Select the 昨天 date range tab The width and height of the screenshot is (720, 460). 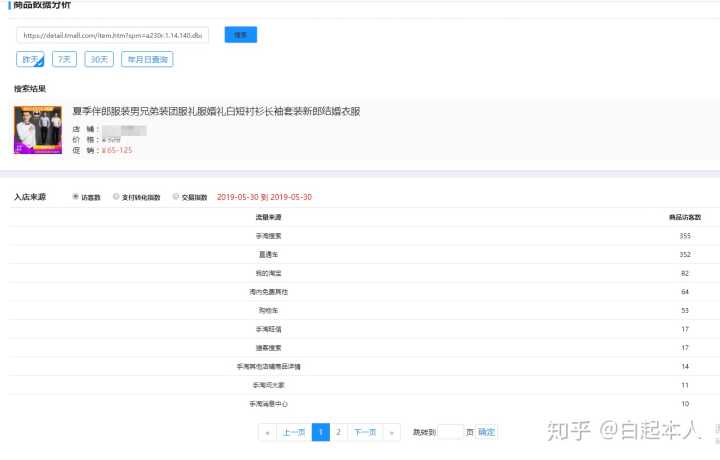(30, 60)
